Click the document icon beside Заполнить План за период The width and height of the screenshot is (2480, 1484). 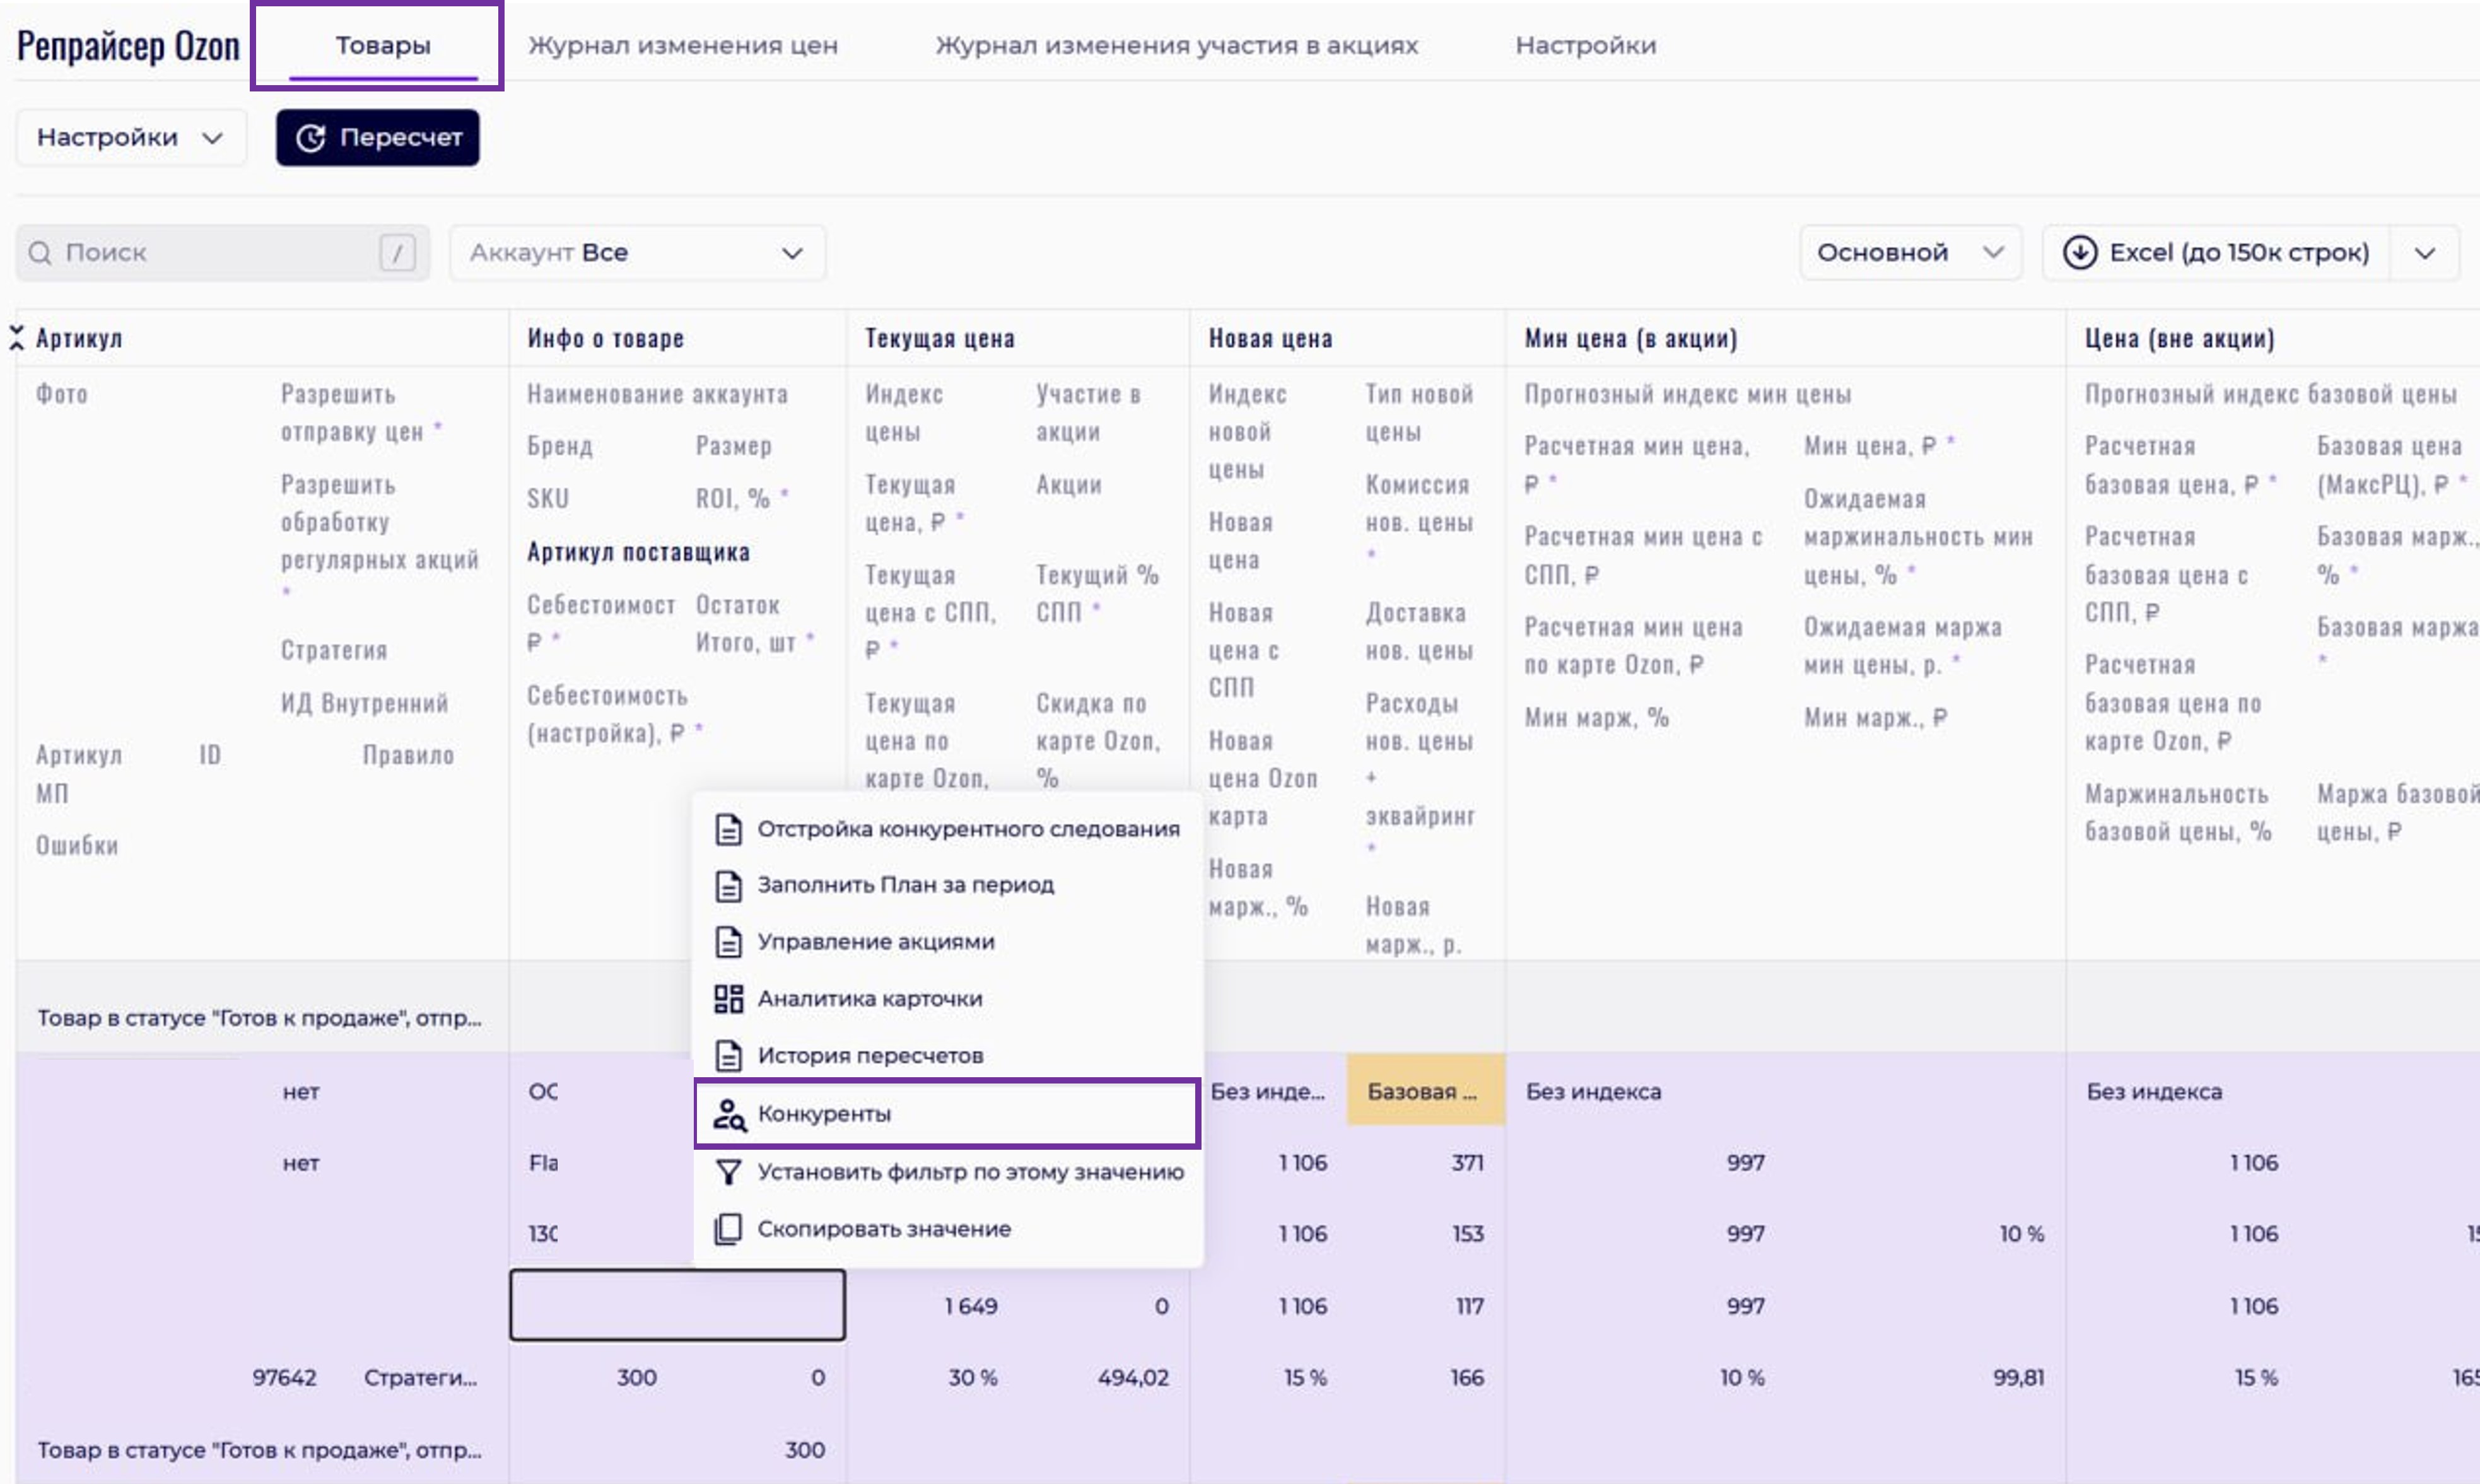[x=728, y=885]
